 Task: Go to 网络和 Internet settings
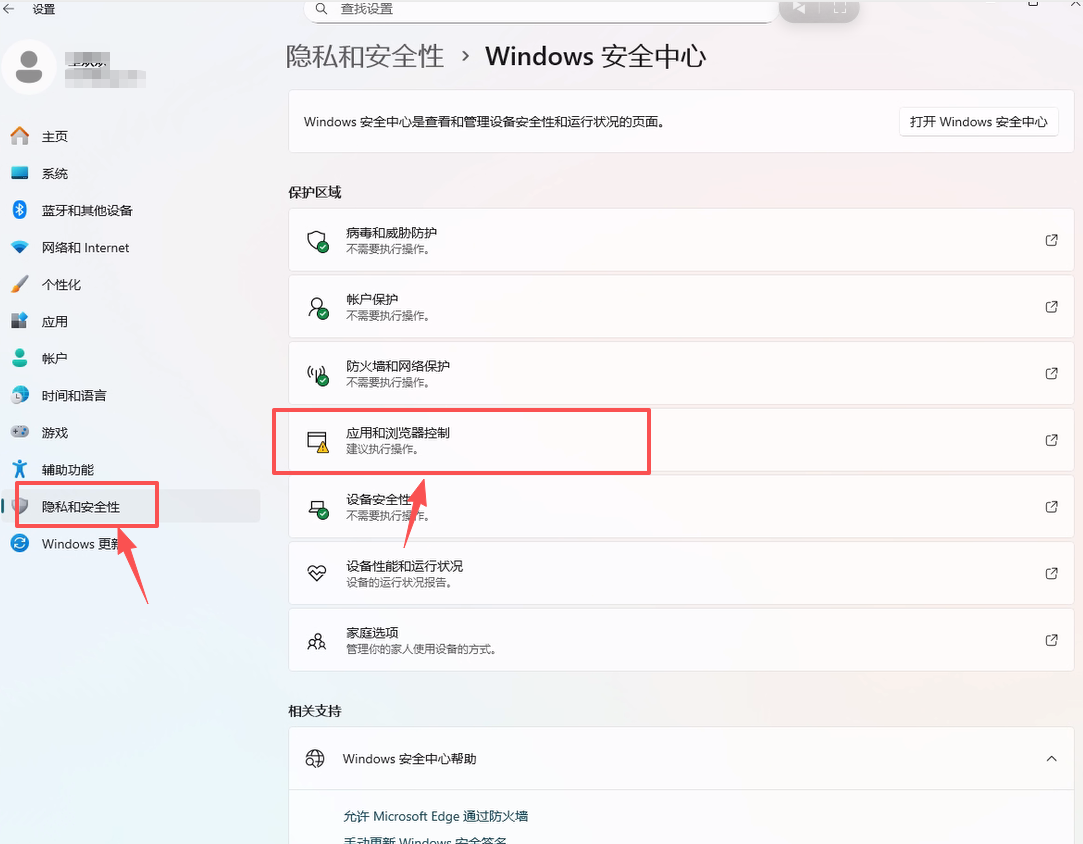pyautogui.click(x=85, y=248)
